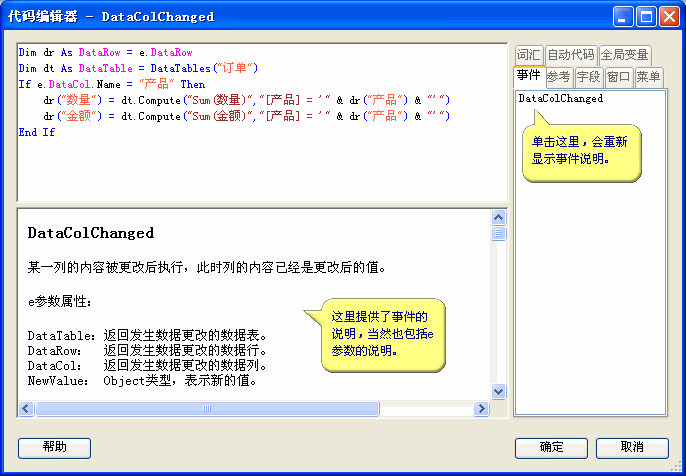Click the description panel's scroll down arrow

click(x=498, y=392)
